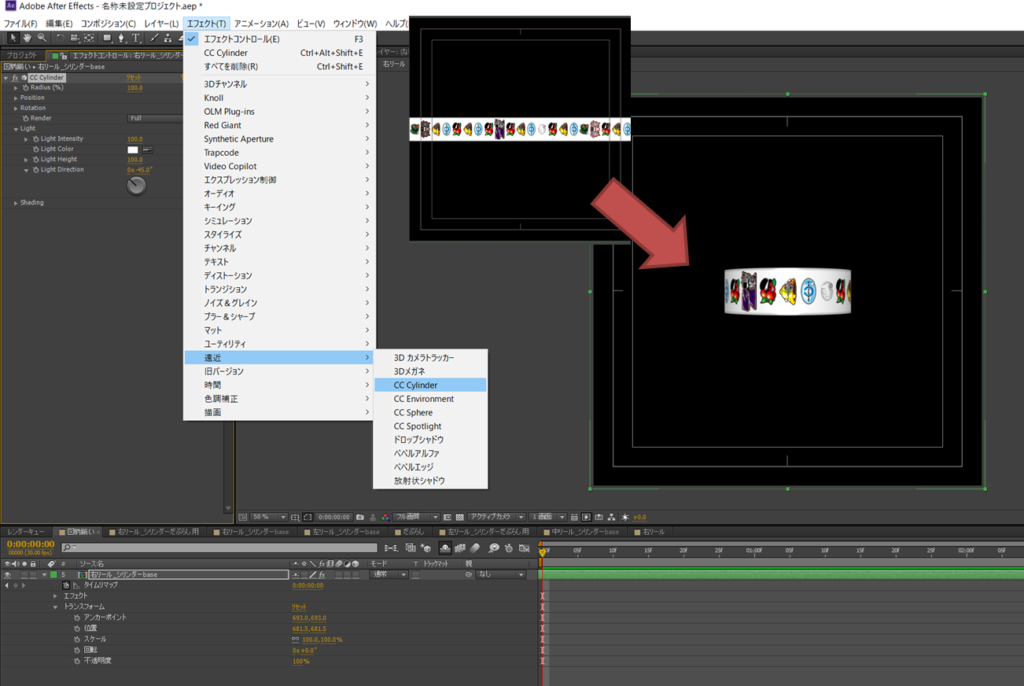Toggle effect controls panel lock icon
The image size is (1024, 686).
pos(63,56)
